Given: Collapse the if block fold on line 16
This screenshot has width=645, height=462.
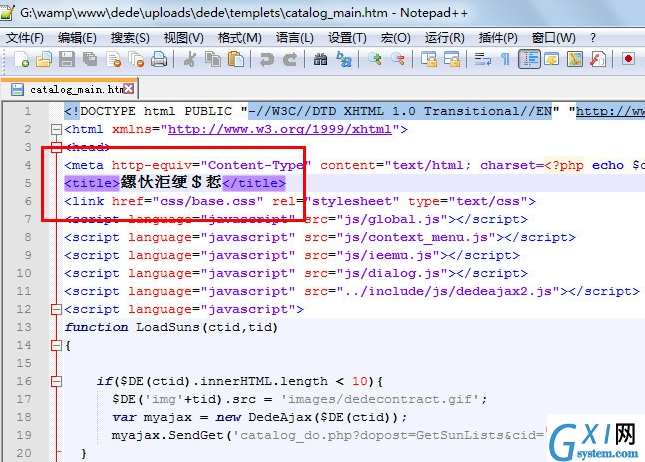Looking at the screenshot, I should coord(56,381).
